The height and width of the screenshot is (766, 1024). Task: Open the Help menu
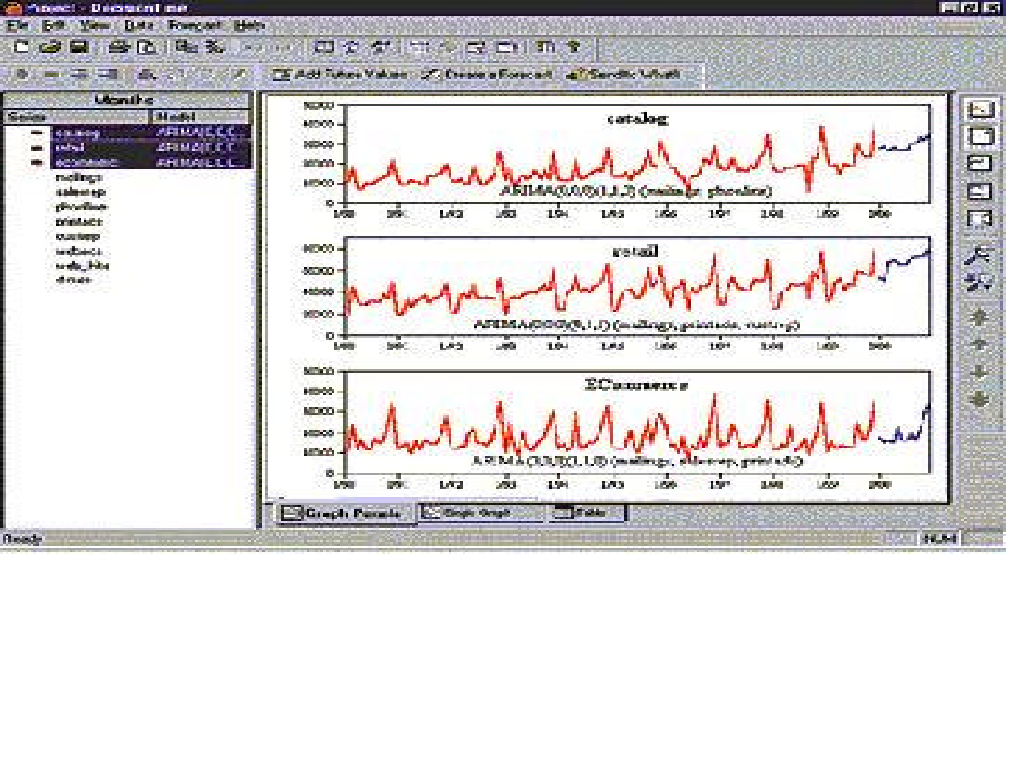[249, 25]
